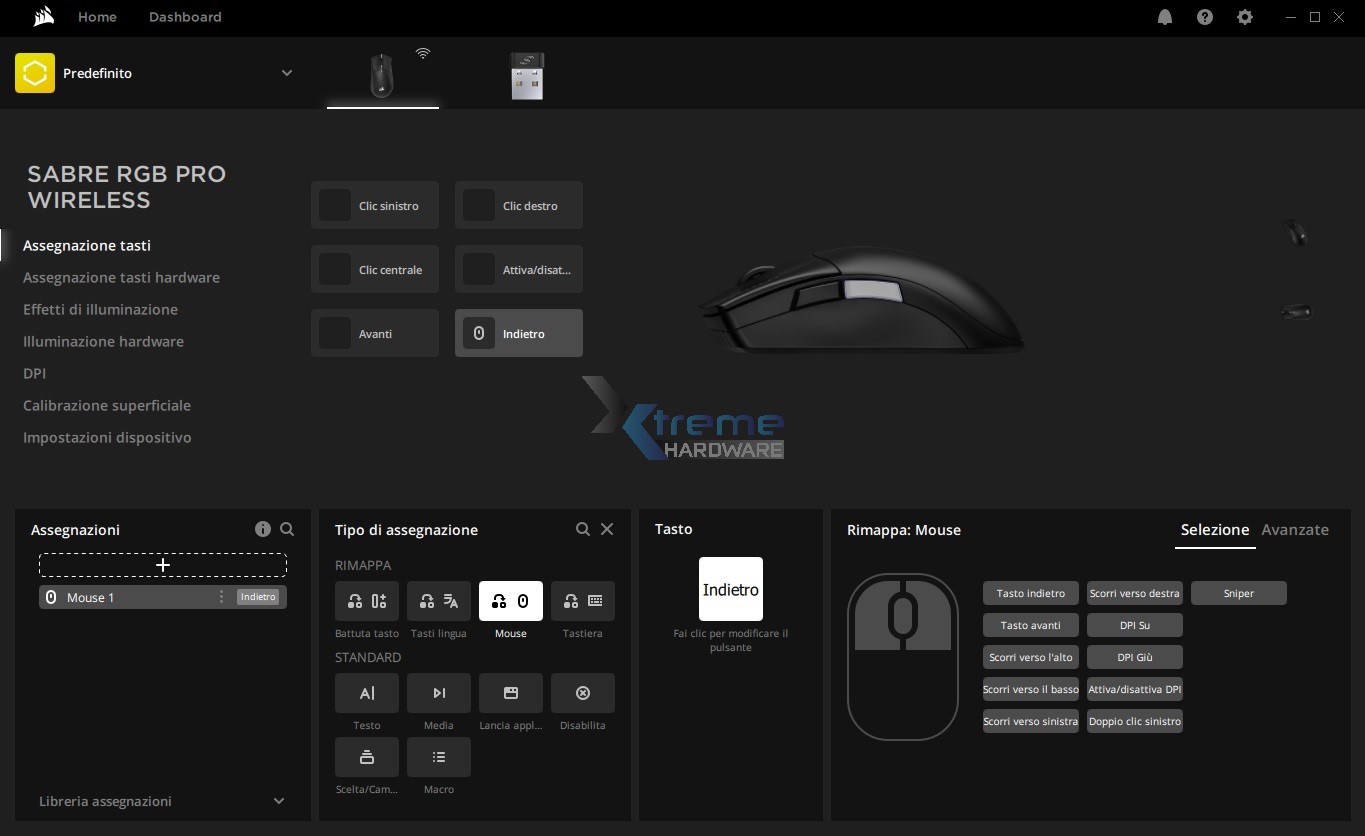Add a new assignment with plus
Screen dimensions: 1365x836
click(162, 565)
